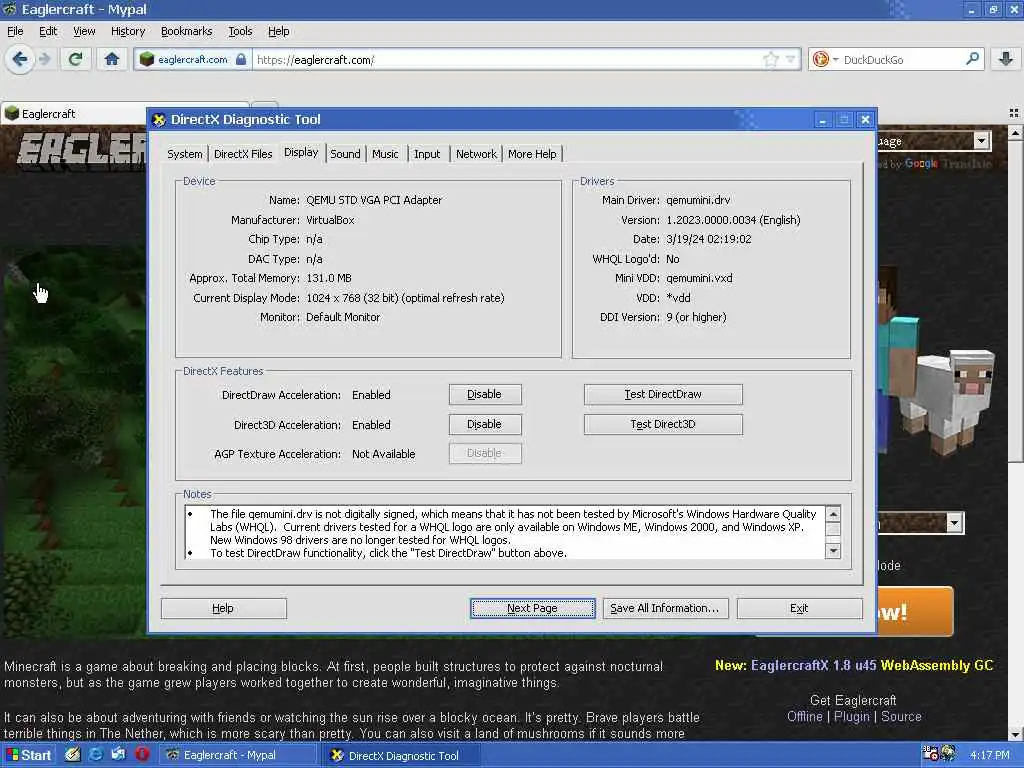
Task: Open the first quick launch icon beside Start
Action: (x=72, y=755)
